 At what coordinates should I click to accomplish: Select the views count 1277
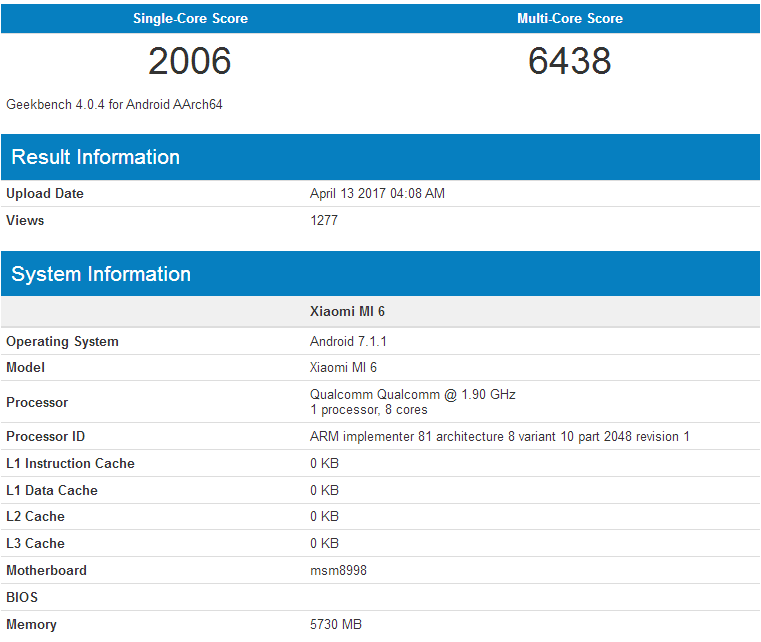[324, 220]
